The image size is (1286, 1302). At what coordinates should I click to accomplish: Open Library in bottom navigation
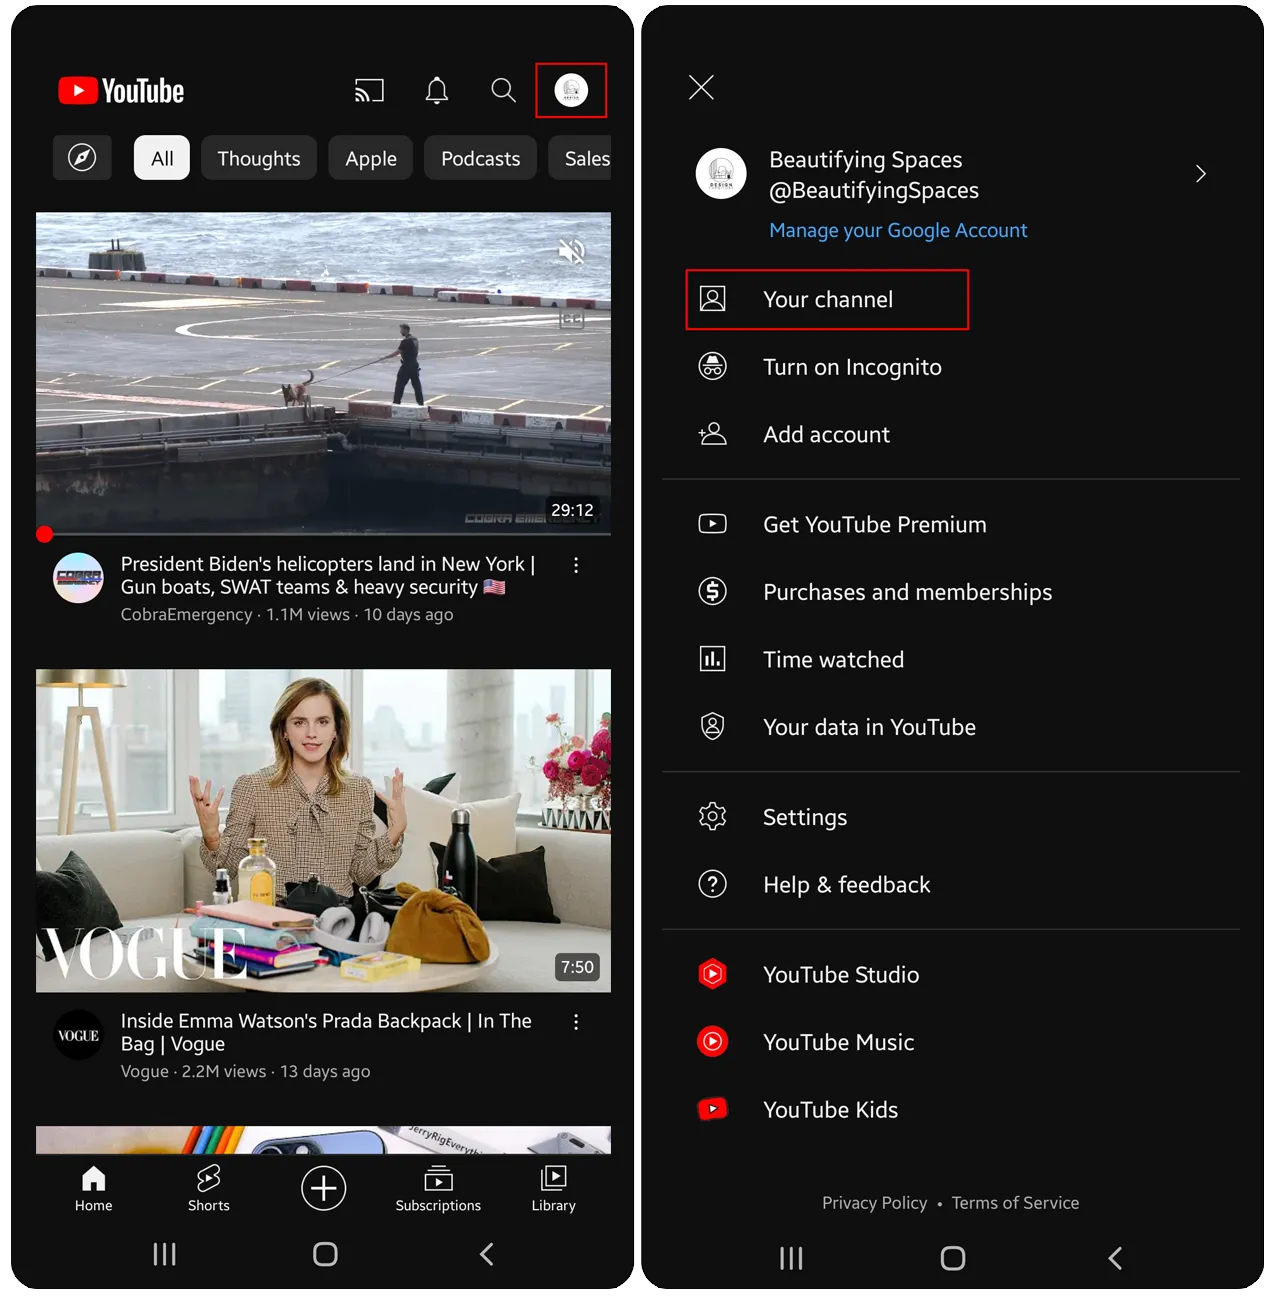[553, 1188]
